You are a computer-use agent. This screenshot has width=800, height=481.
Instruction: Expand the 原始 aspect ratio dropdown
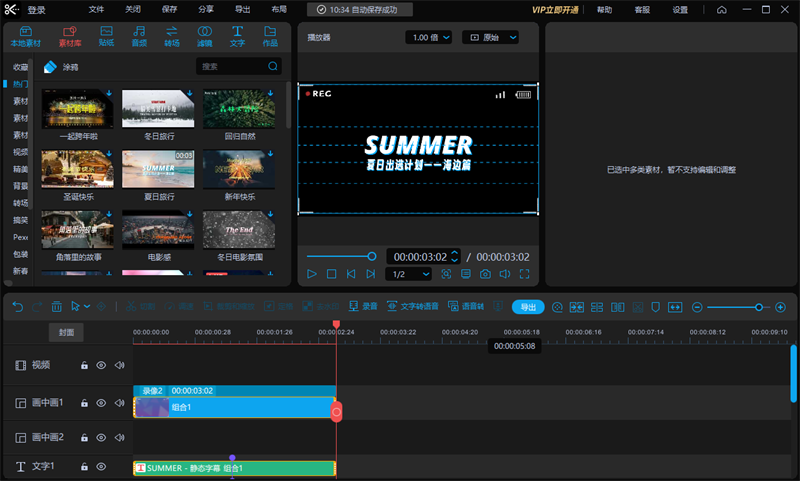(x=498, y=37)
